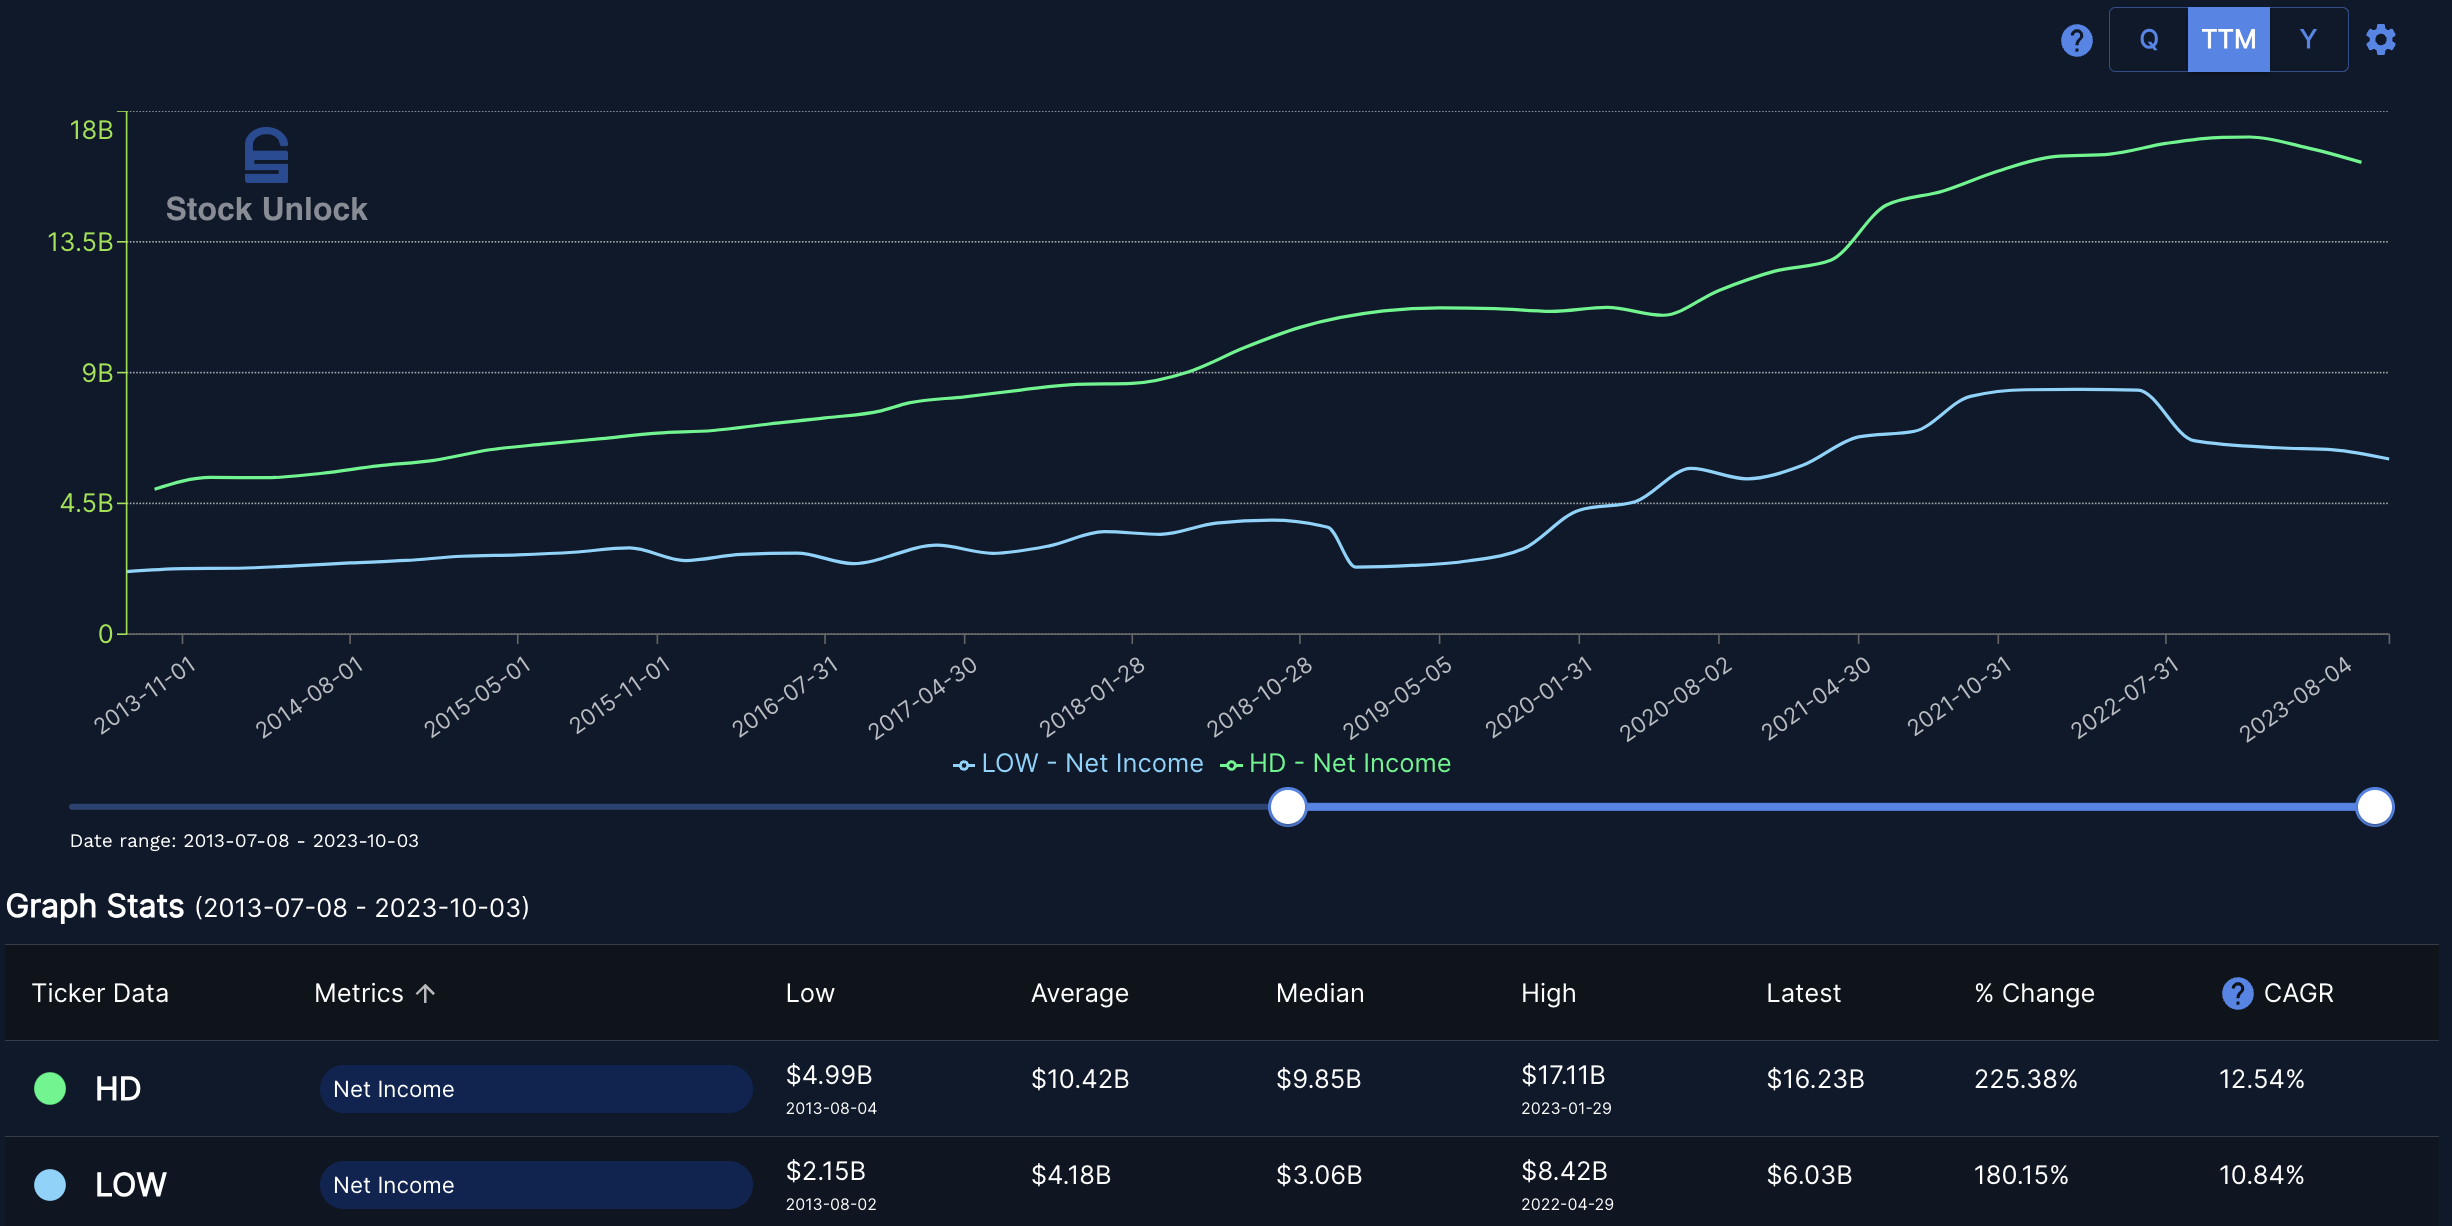Toggle HD - Net Income legend entry

pyautogui.click(x=1335, y=763)
